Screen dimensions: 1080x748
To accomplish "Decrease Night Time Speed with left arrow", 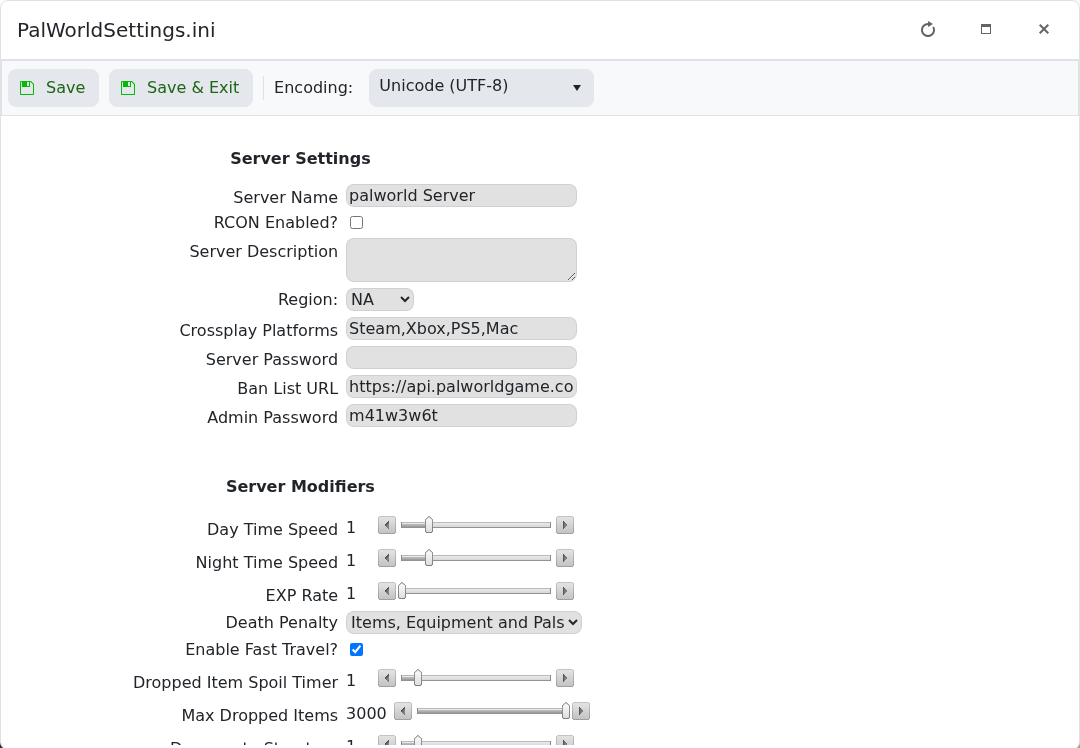I will pos(387,559).
